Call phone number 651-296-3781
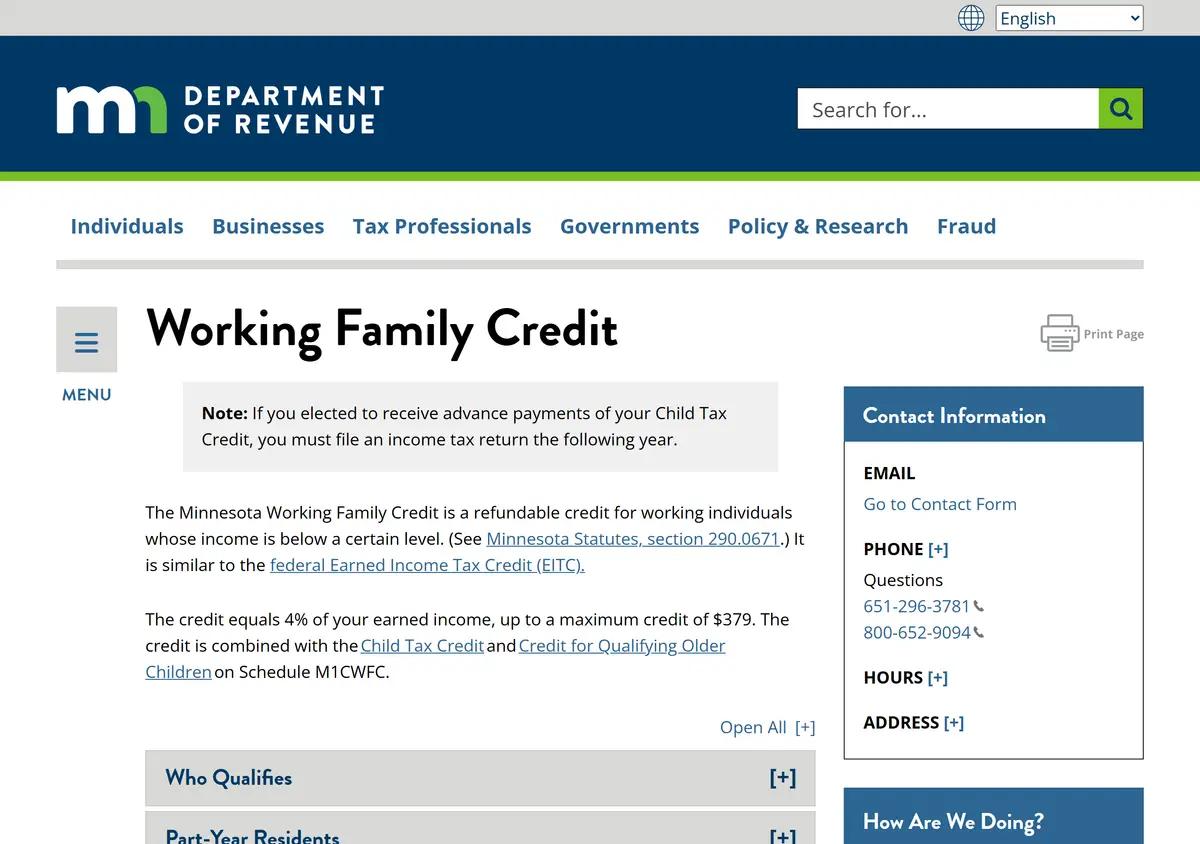This screenshot has height=844, width=1200. [x=917, y=606]
